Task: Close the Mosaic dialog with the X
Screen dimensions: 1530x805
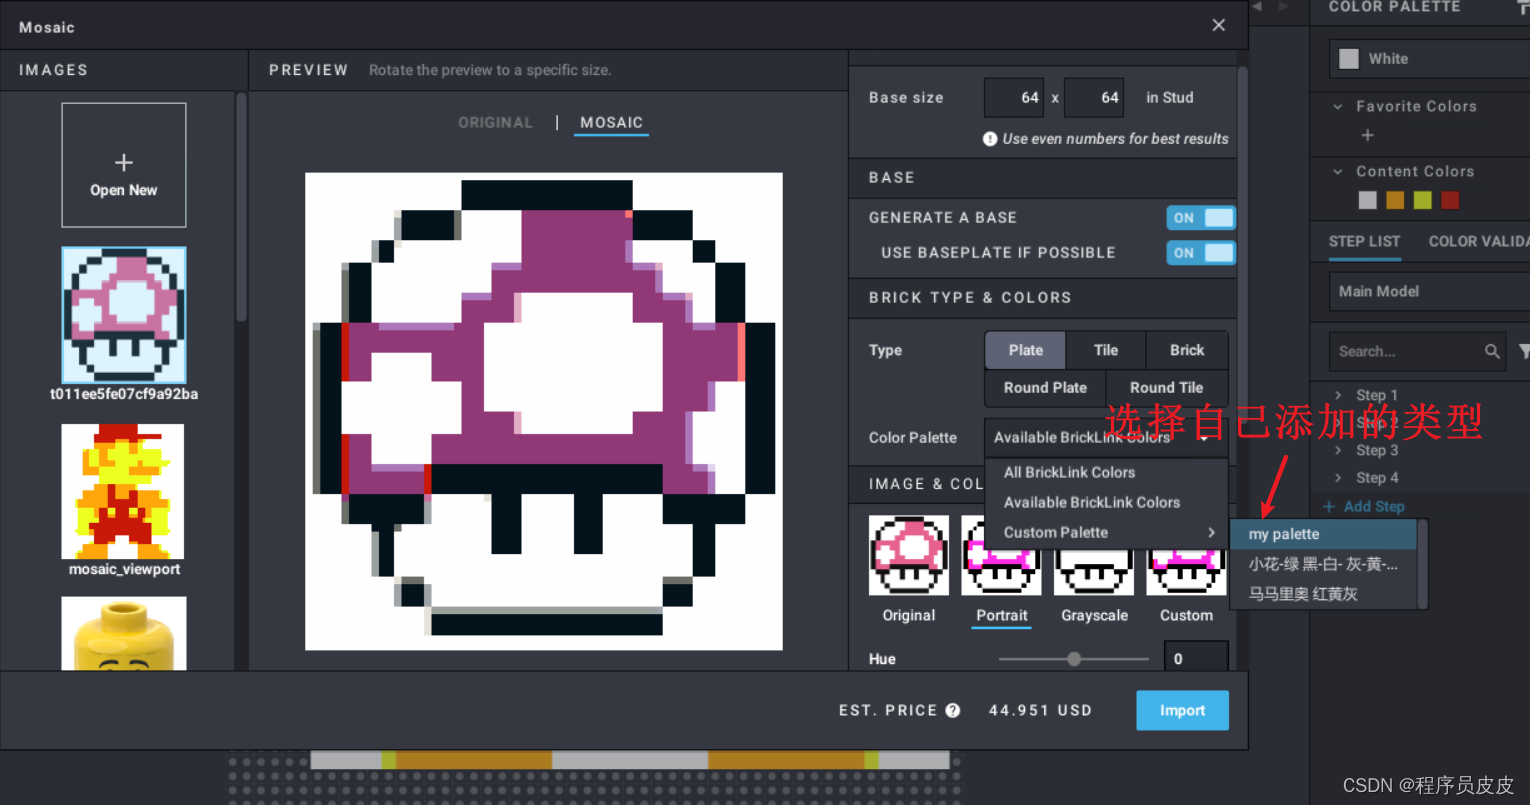Action: click(x=1218, y=25)
